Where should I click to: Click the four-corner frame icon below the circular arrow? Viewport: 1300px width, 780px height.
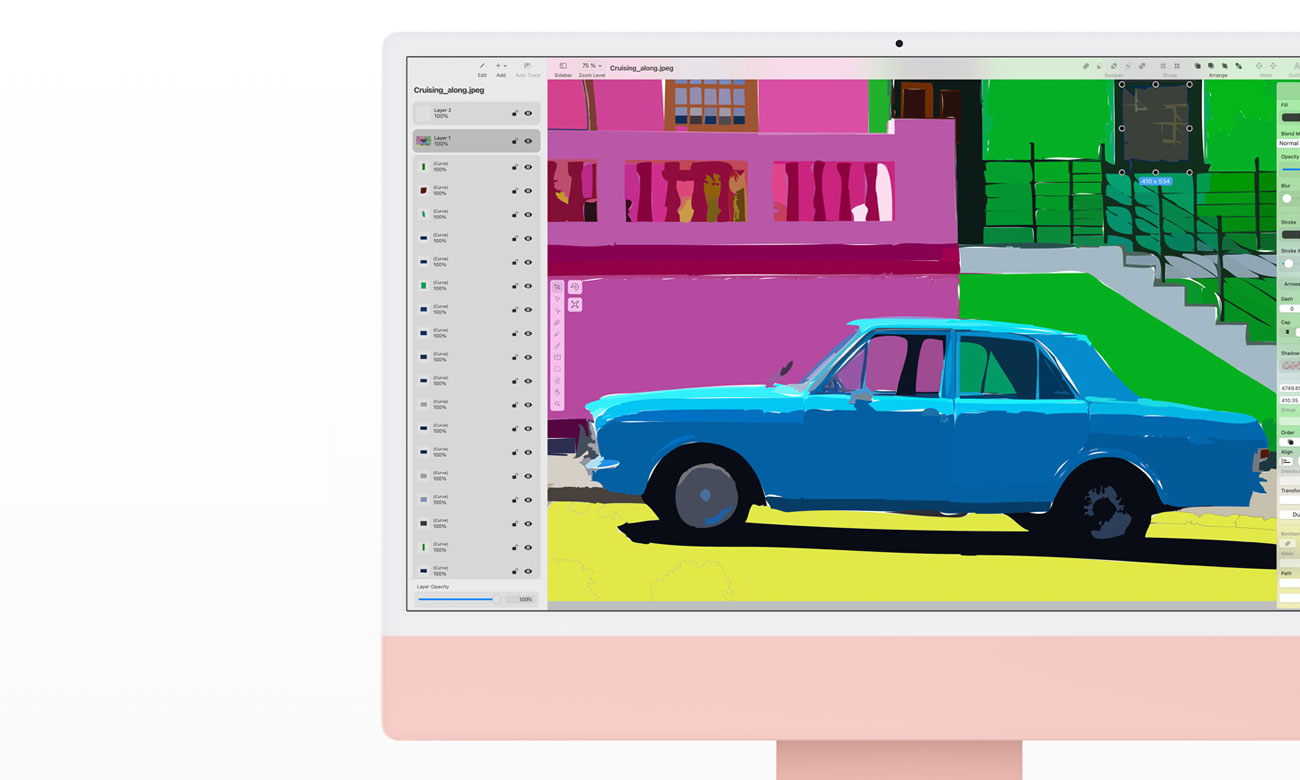point(575,304)
